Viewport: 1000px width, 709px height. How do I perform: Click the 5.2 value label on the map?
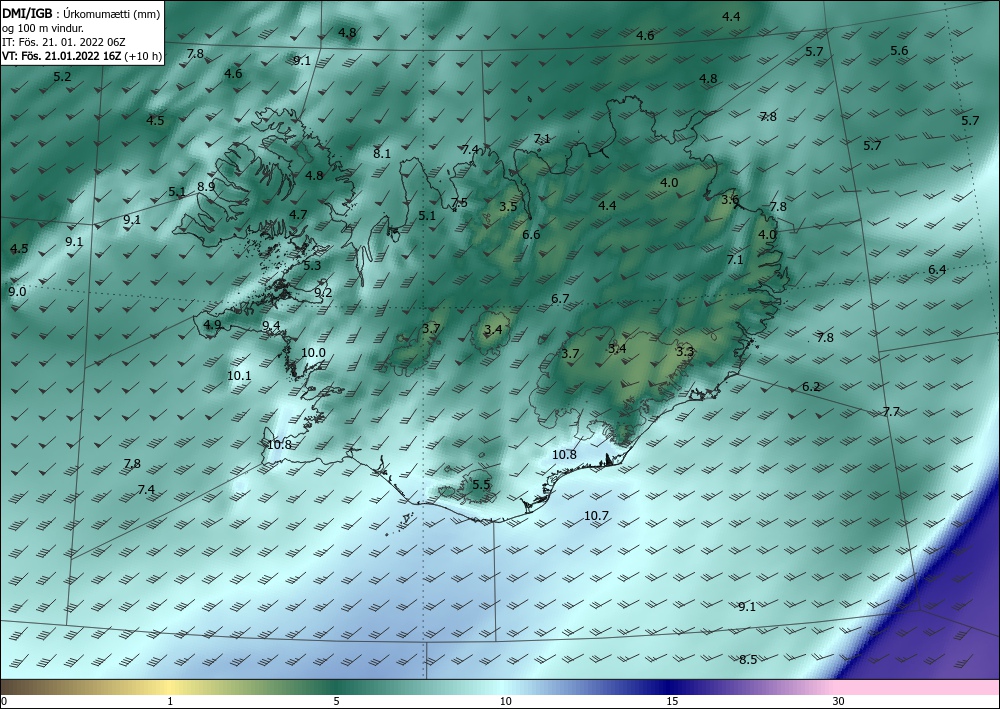pos(62,77)
